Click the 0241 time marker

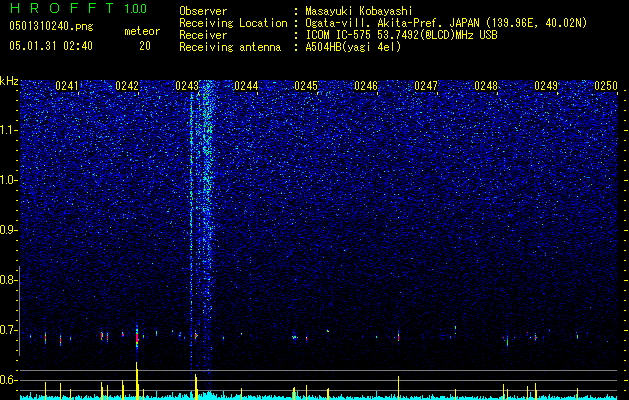click(x=67, y=86)
